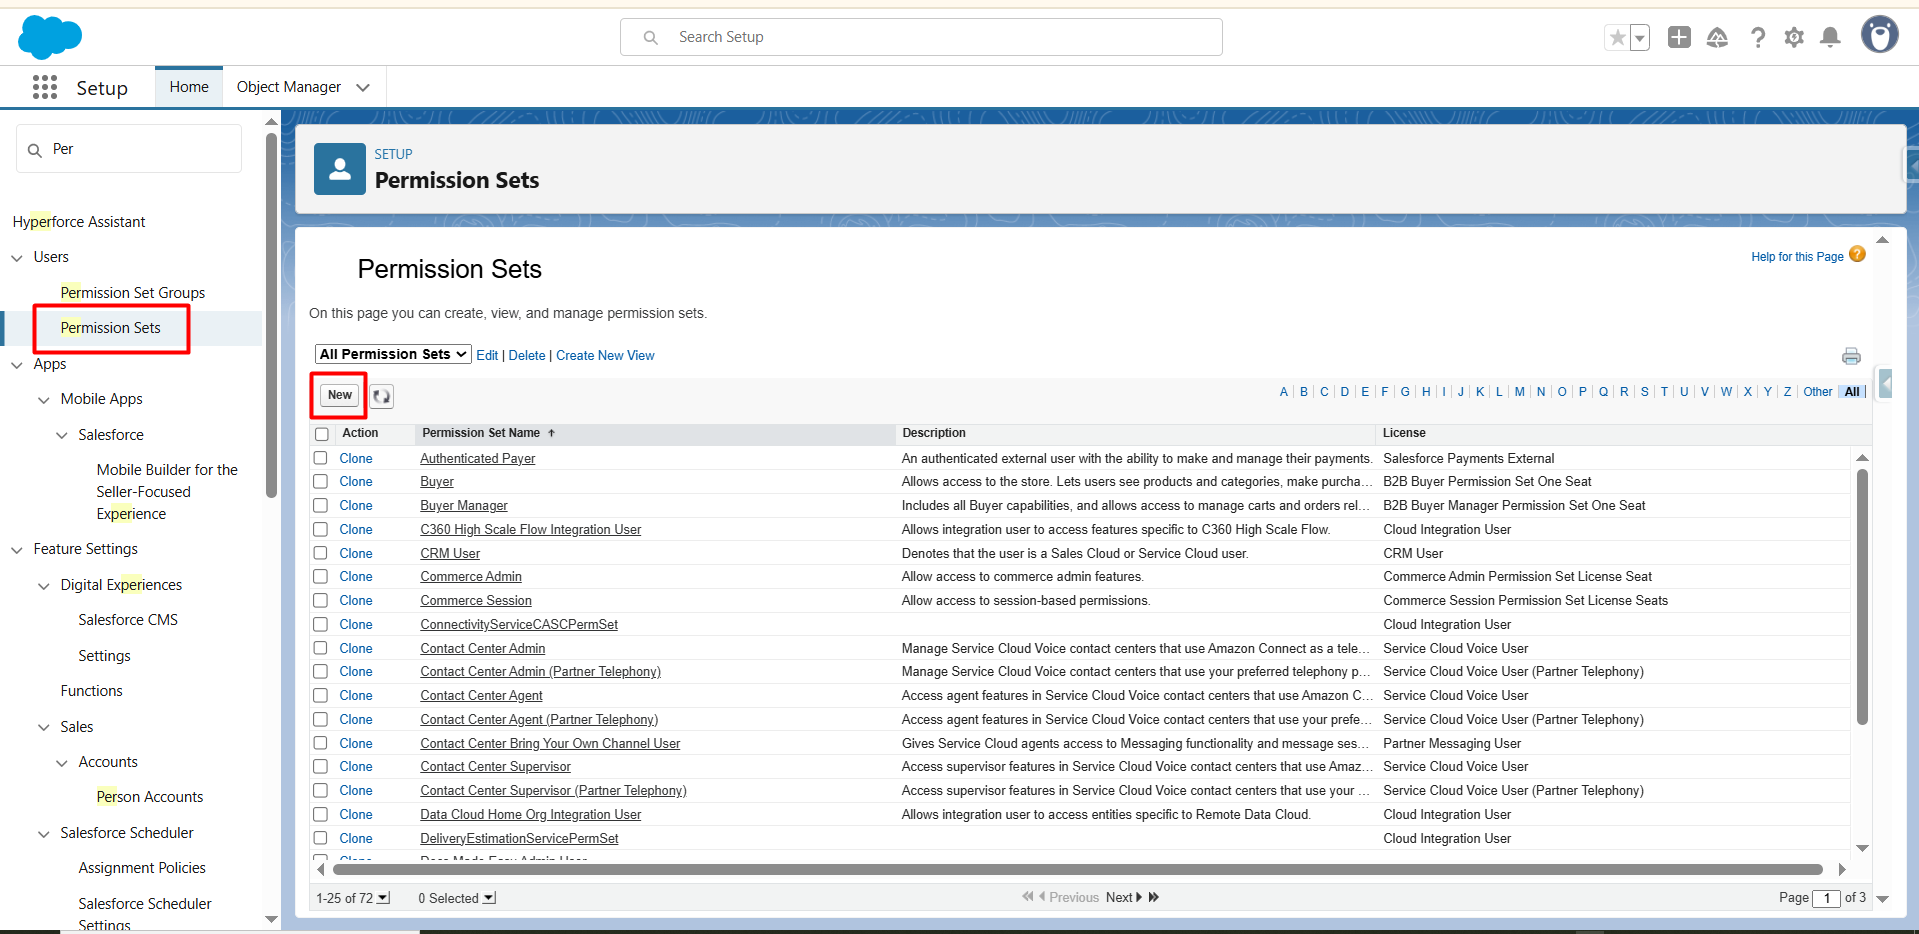Image resolution: width=1919 pixels, height=934 pixels.
Task: Open the Setup gear menu
Action: pos(1794,38)
